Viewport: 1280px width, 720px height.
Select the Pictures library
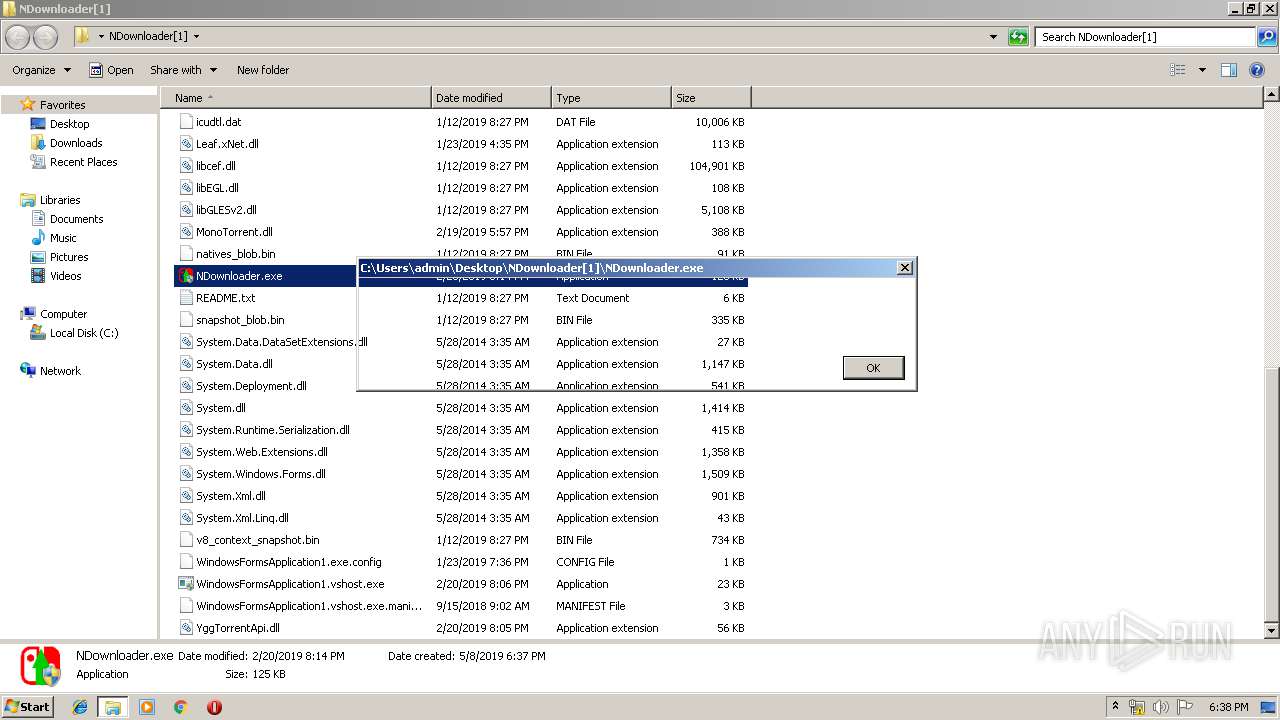(69, 257)
